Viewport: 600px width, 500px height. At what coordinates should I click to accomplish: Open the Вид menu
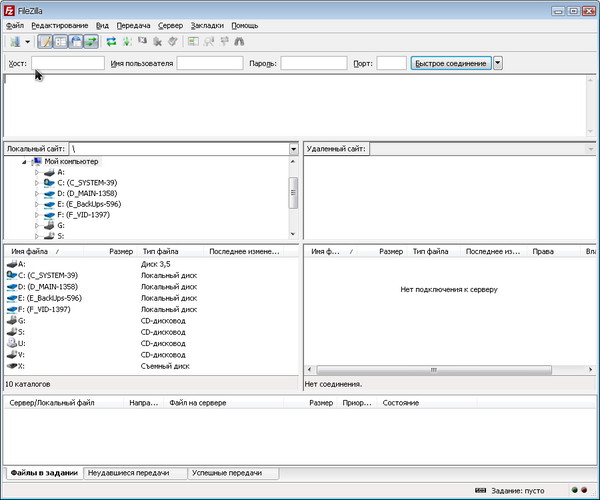(102, 26)
